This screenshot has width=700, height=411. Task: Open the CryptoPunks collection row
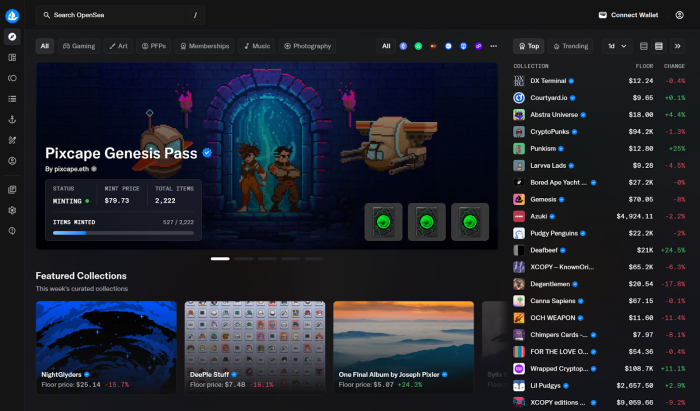(x=599, y=132)
